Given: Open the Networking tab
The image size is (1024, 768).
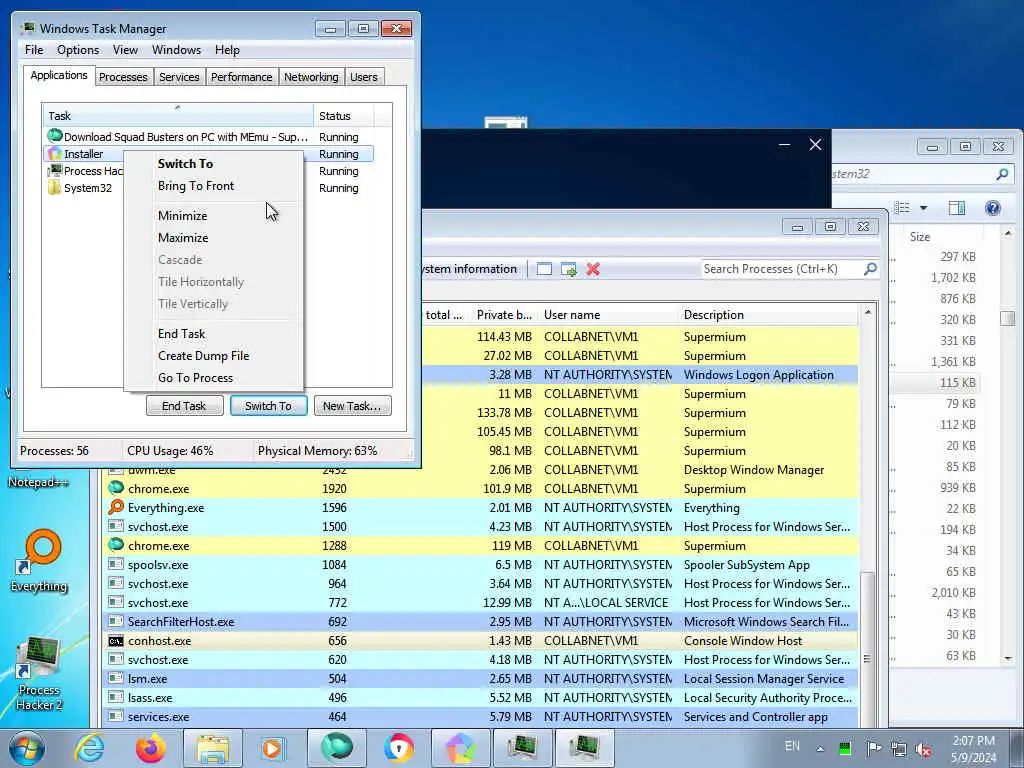Looking at the screenshot, I should [311, 77].
